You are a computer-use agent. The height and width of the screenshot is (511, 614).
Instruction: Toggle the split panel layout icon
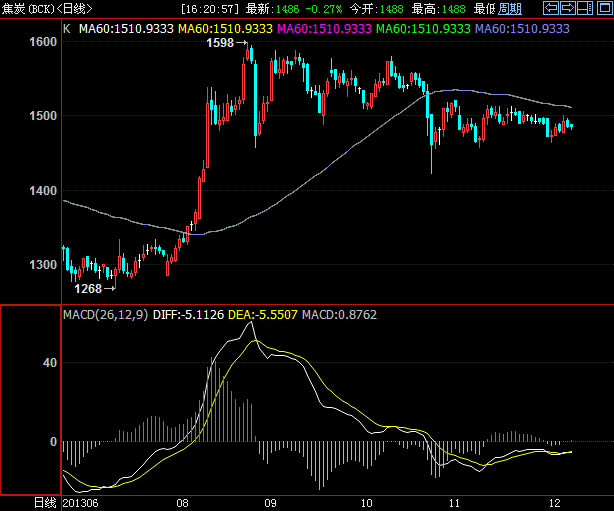(x=585, y=8)
